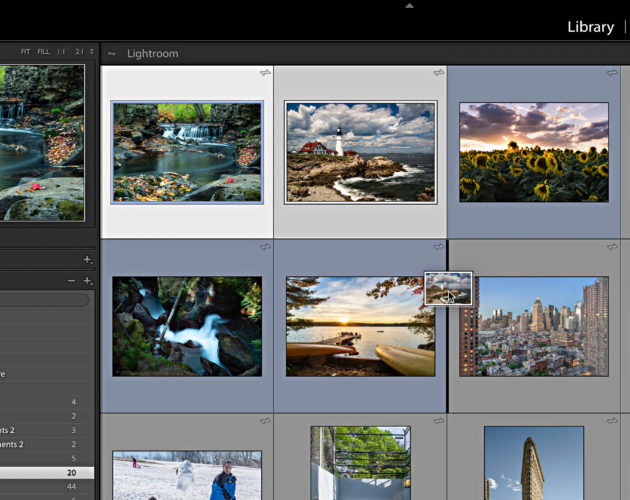This screenshot has width=630, height=500.
Task: Click arrow badge on Flatiron building cell
Action: point(612,421)
